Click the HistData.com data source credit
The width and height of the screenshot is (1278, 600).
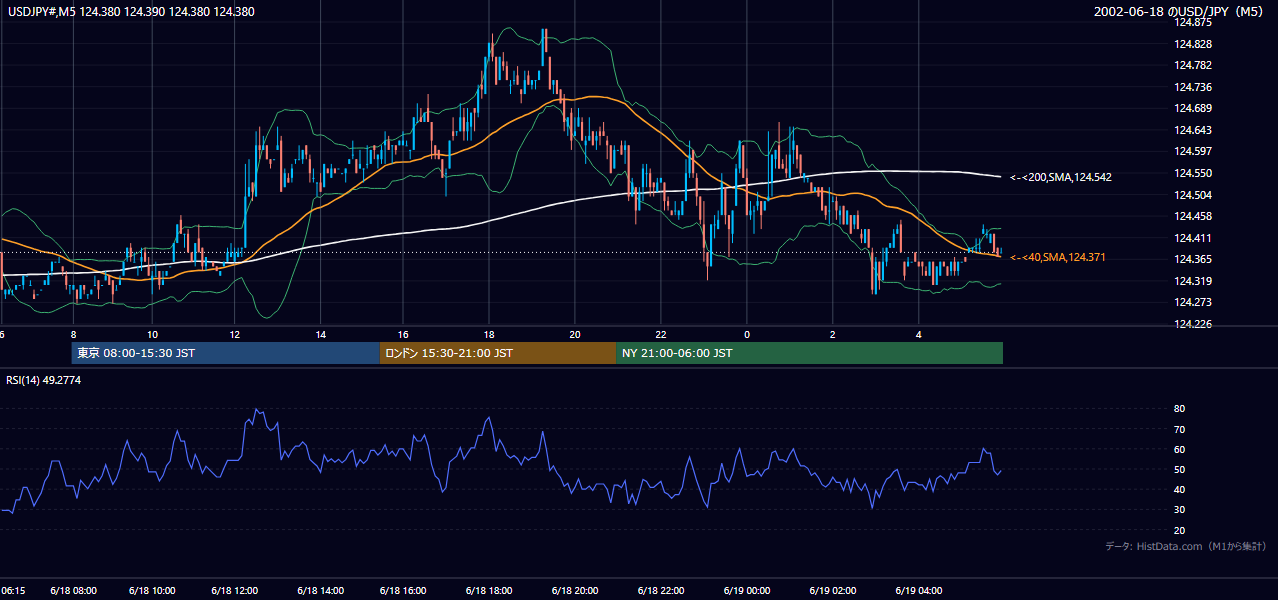[x=1186, y=547]
